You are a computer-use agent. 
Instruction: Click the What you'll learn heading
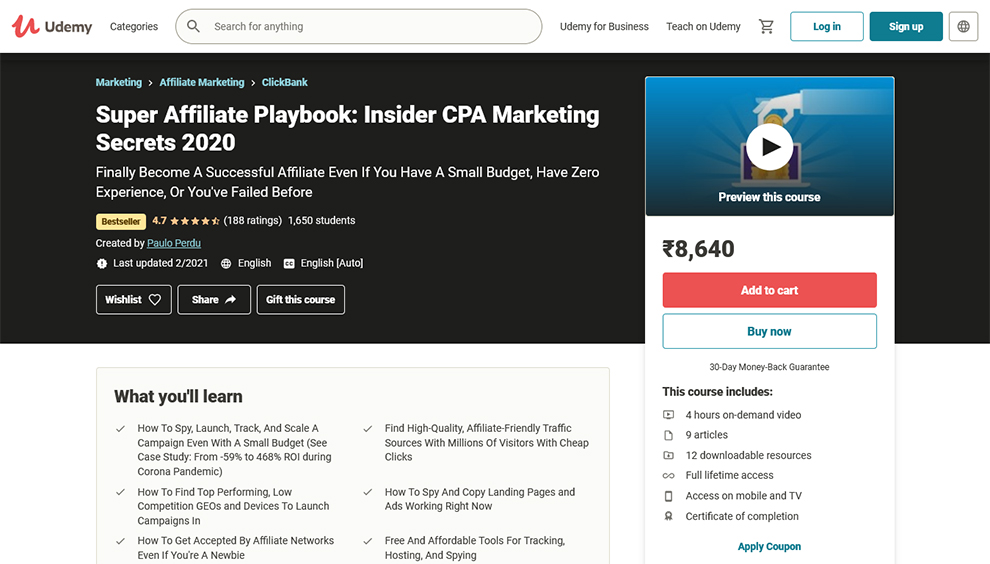178,397
